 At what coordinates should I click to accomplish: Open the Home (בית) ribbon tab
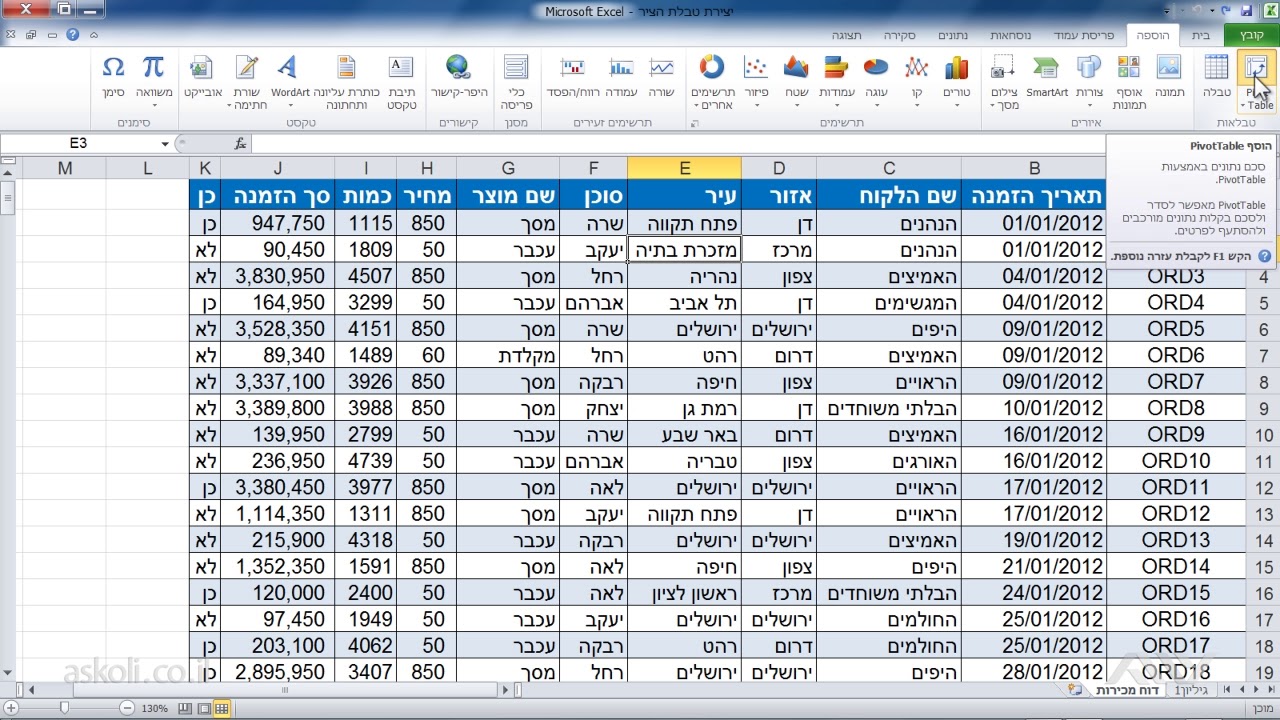click(1200, 35)
